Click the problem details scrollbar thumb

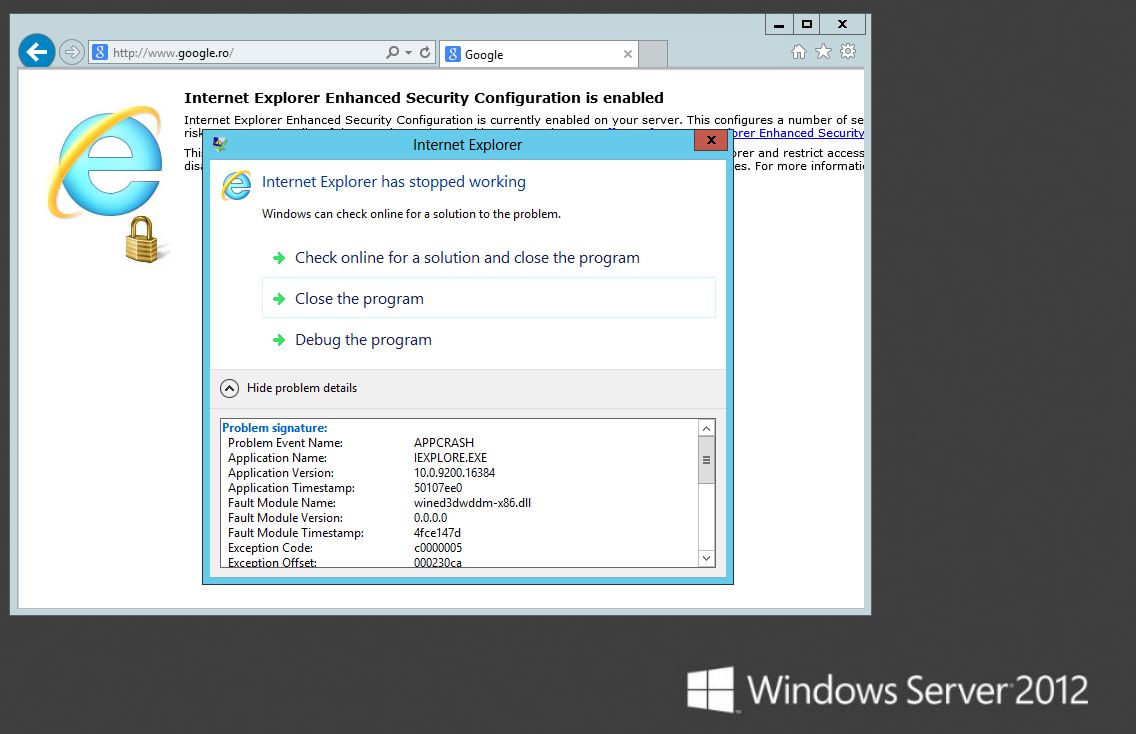(x=706, y=460)
